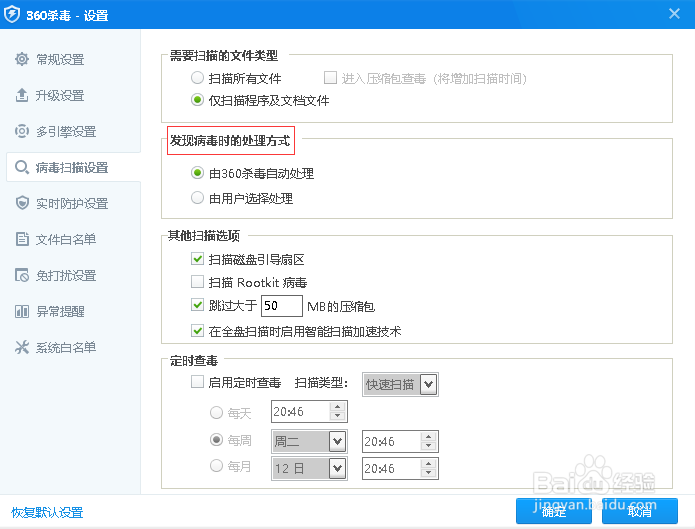This screenshot has width=695, height=529.
Task: Click 恢复默认设置 link
Action: pos(47,512)
